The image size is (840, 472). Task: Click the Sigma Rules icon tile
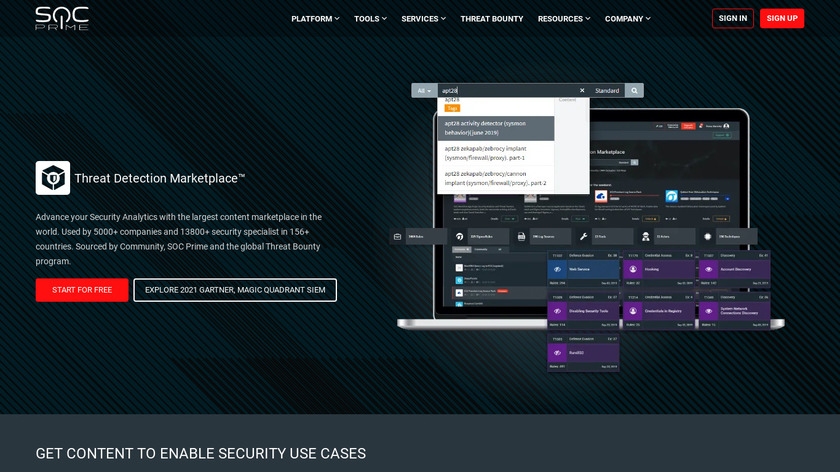point(460,236)
